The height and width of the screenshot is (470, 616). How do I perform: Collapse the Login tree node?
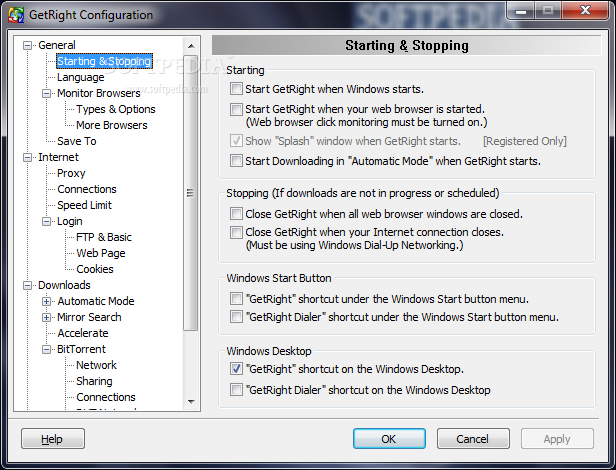pos(46,221)
